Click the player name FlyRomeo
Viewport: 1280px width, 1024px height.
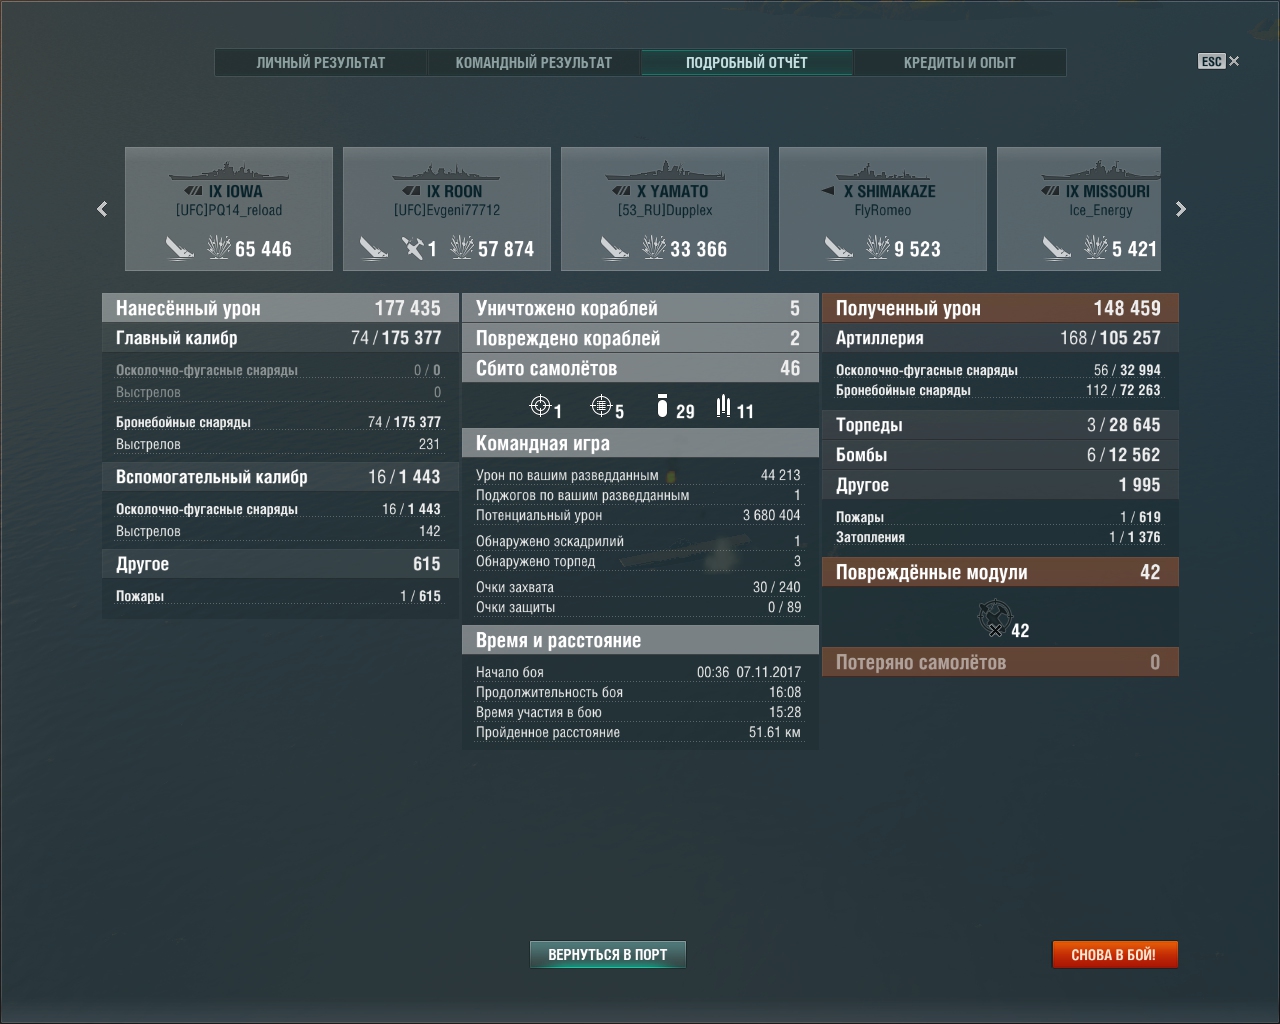[x=883, y=210]
